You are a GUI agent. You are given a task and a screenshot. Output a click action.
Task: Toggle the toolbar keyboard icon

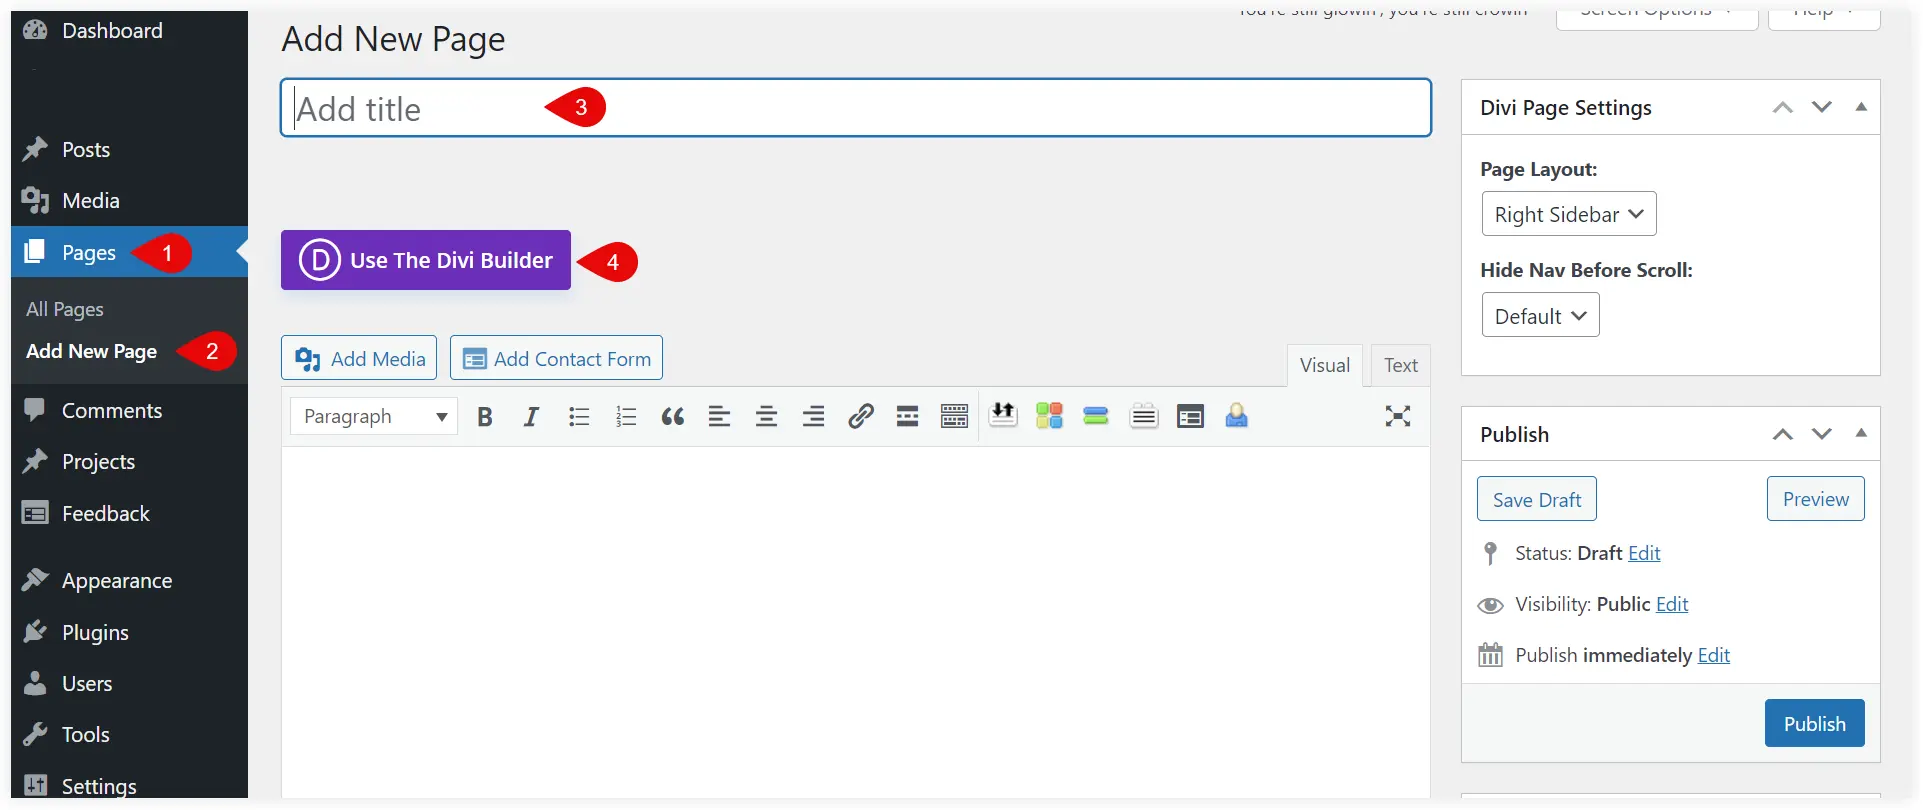pos(955,417)
